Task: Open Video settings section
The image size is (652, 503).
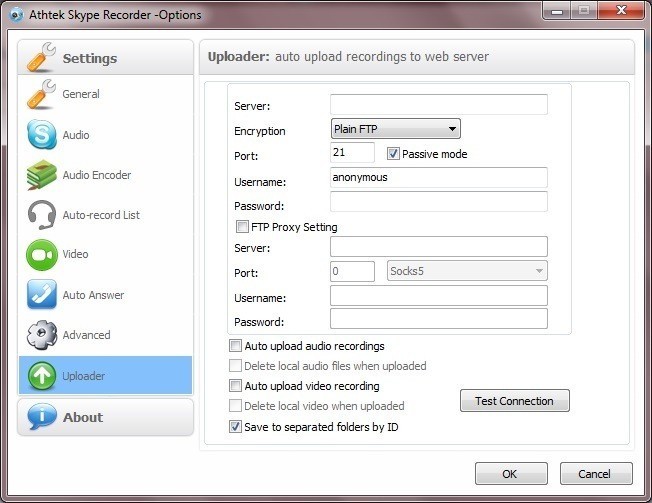Action: (105, 254)
